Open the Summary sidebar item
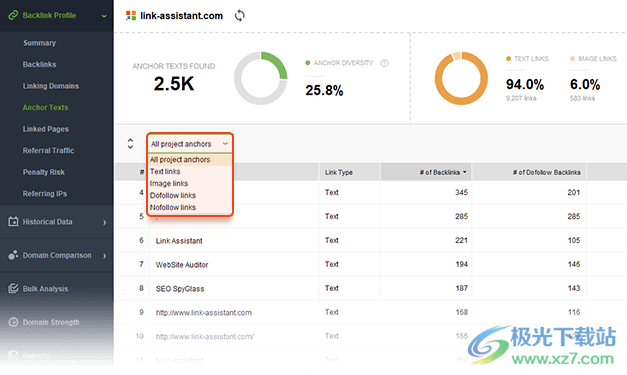 pyautogui.click(x=39, y=43)
